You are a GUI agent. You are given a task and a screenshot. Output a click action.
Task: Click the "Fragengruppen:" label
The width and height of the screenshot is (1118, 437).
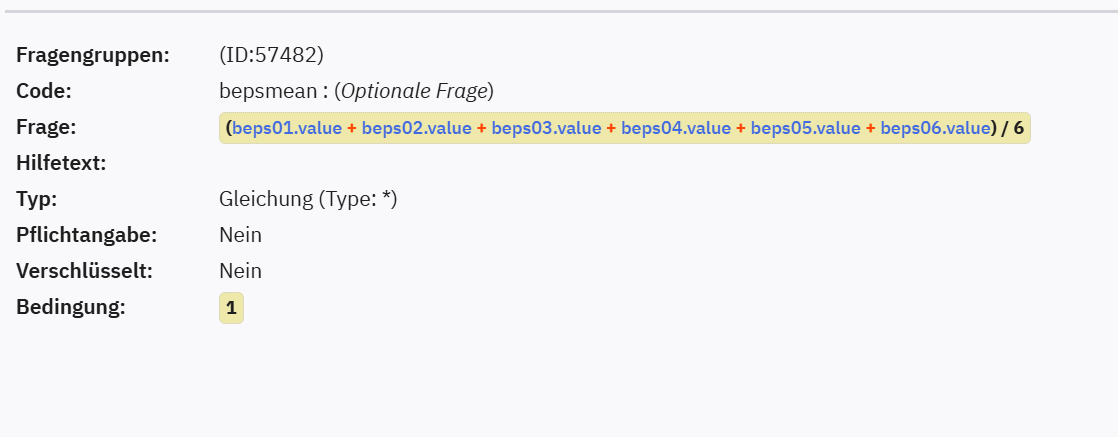(93, 55)
